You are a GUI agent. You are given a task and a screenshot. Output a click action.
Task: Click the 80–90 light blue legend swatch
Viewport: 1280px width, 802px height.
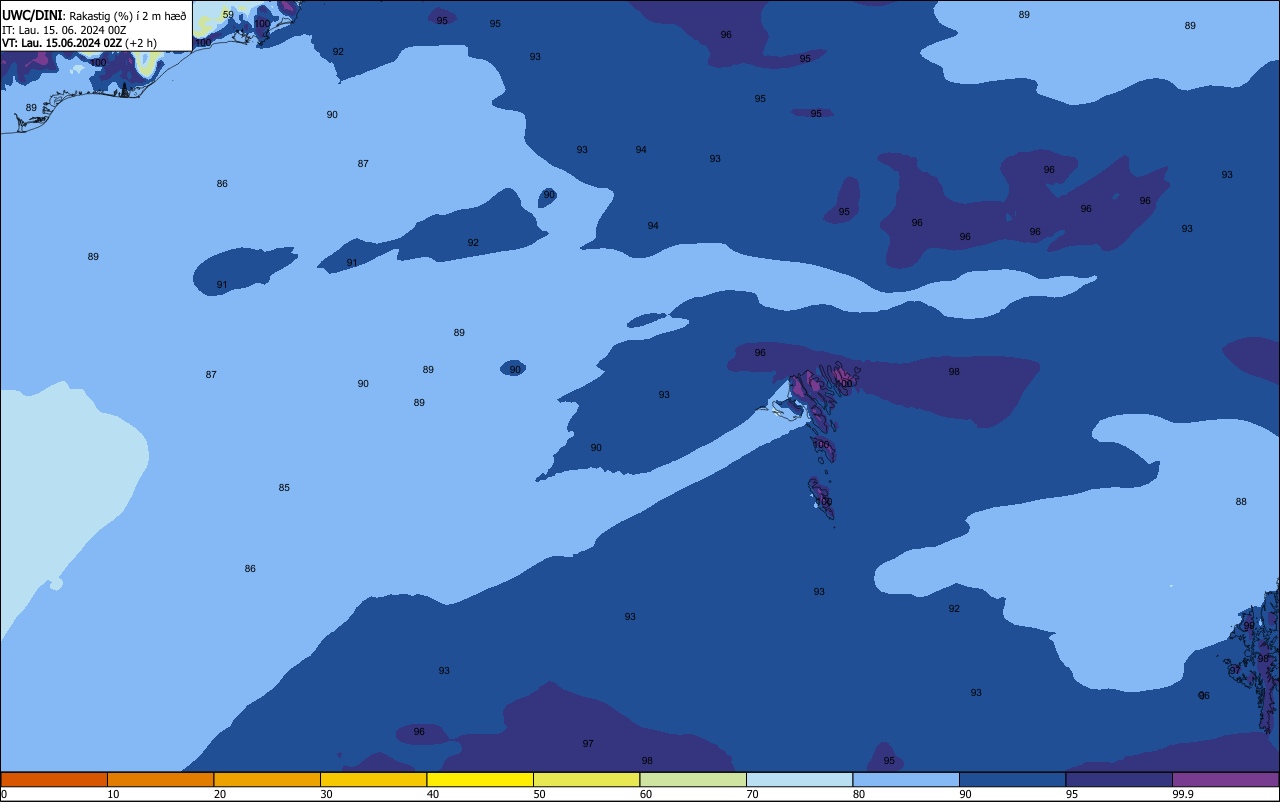pyautogui.click(x=906, y=779)
